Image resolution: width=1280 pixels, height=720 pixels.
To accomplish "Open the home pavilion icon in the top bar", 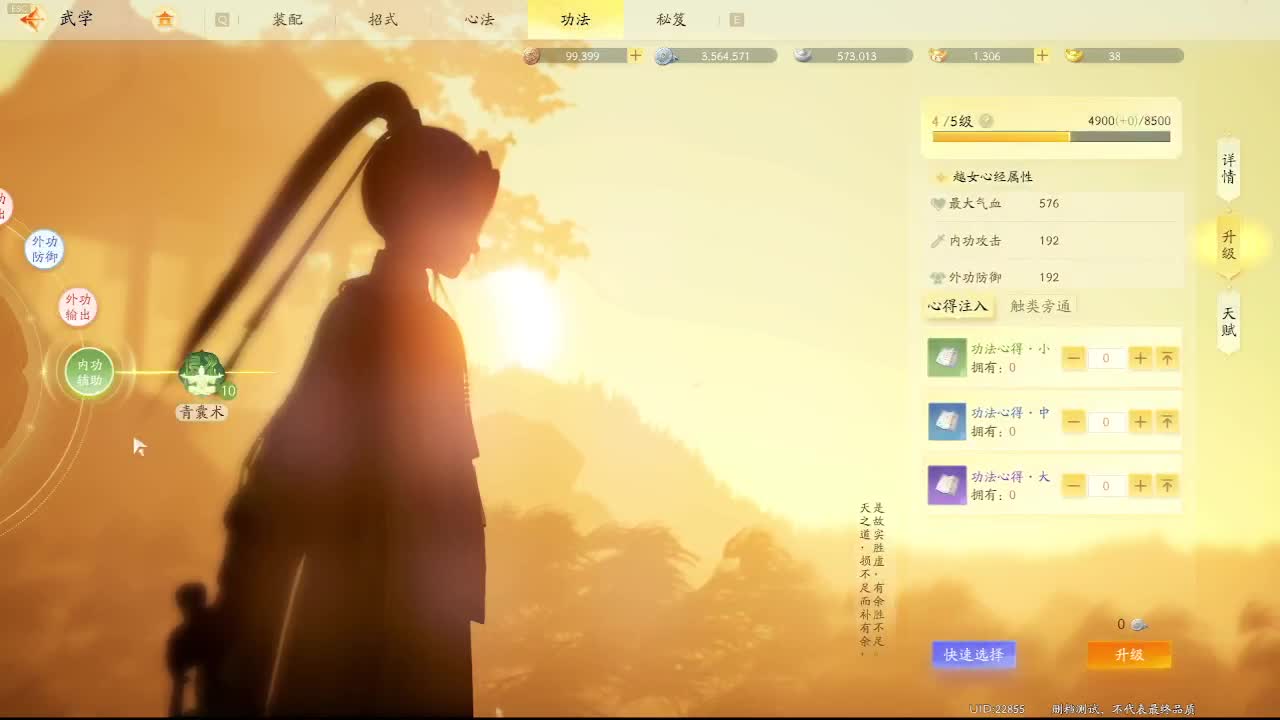I will tap(164, 19).
